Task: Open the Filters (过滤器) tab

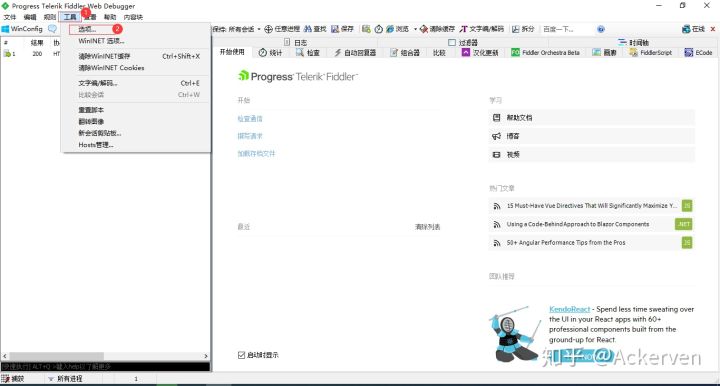Action: 463,42
